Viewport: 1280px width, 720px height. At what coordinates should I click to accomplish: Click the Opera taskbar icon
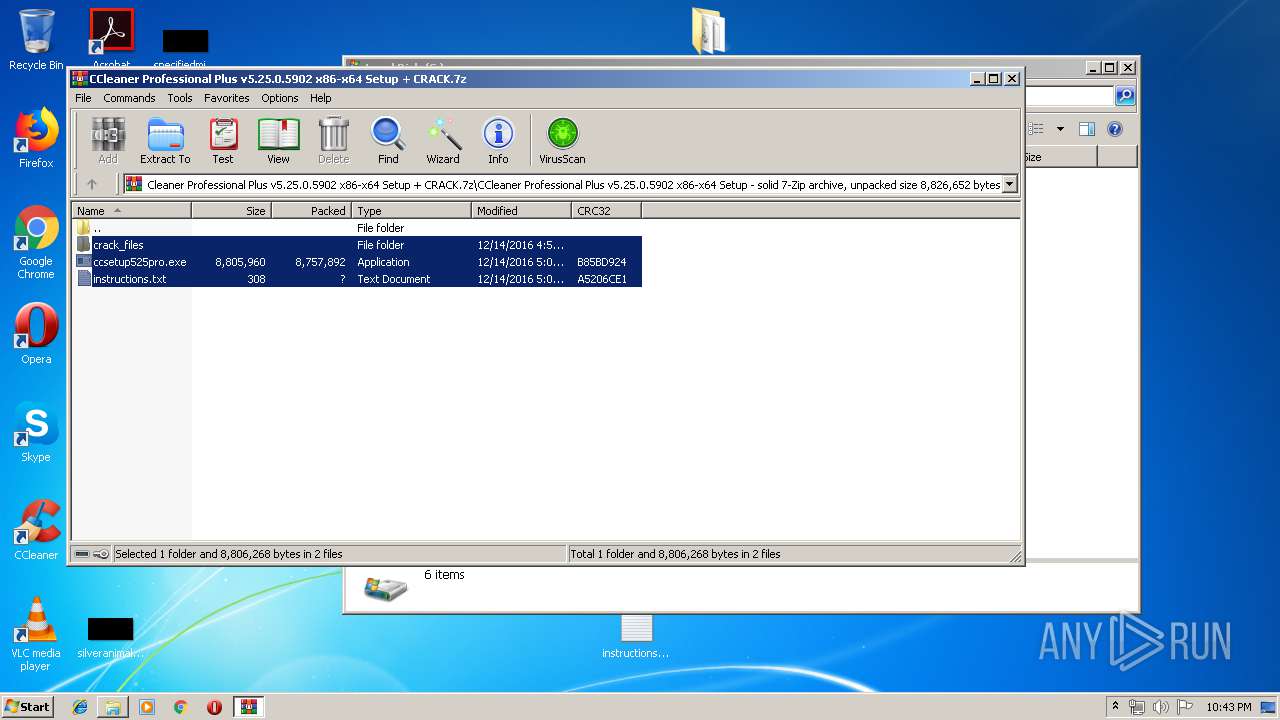click(x=214, y=707)
